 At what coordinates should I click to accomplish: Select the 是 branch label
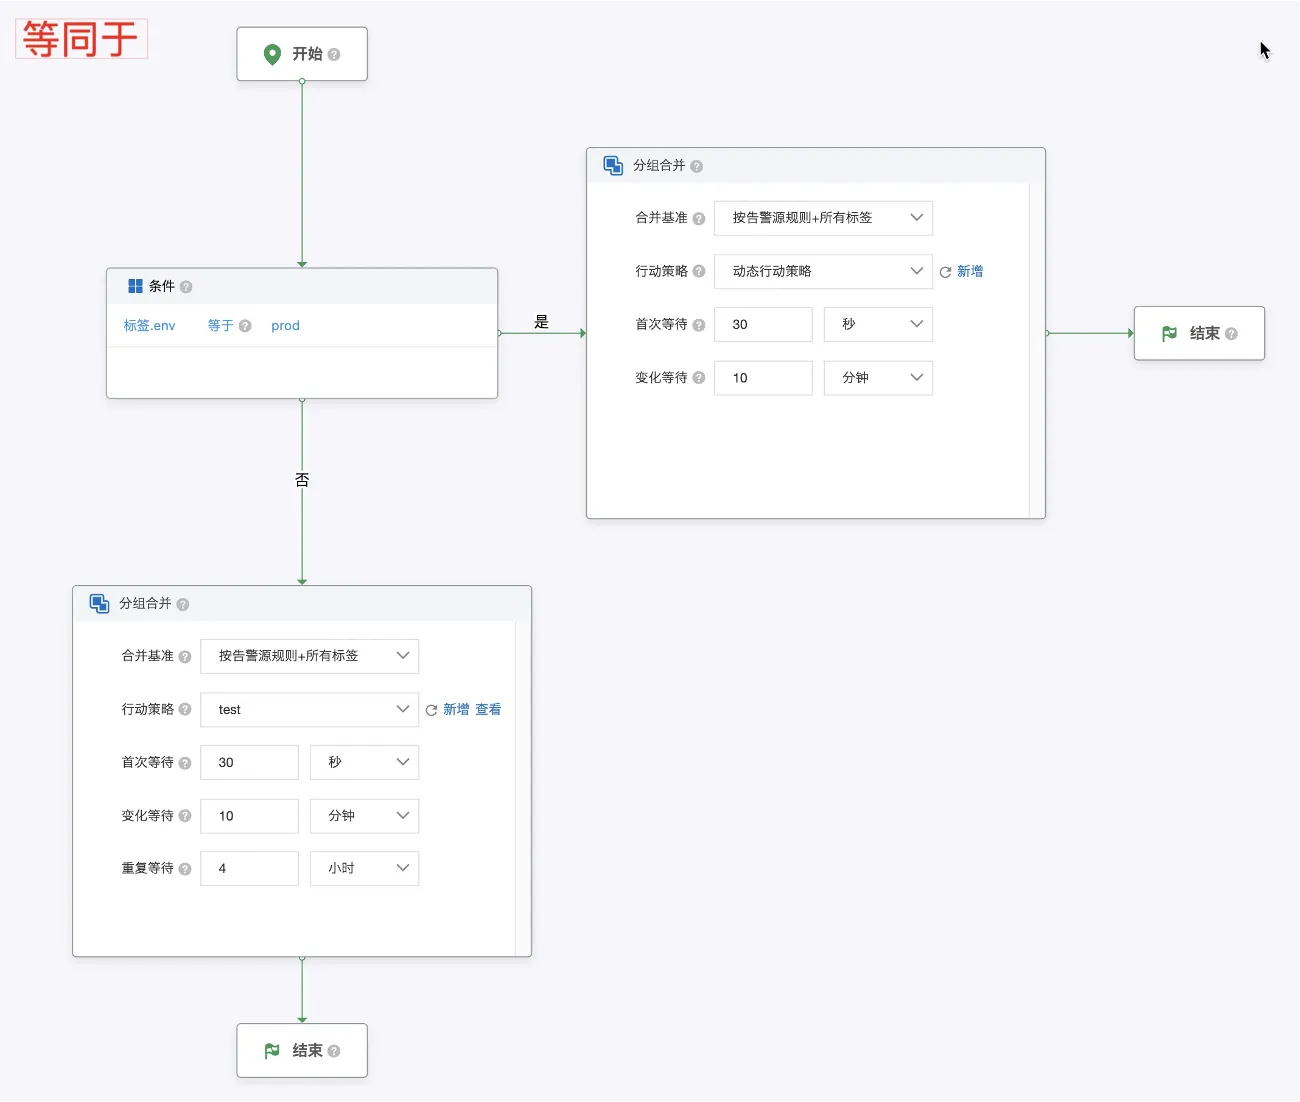click(542, 322)
